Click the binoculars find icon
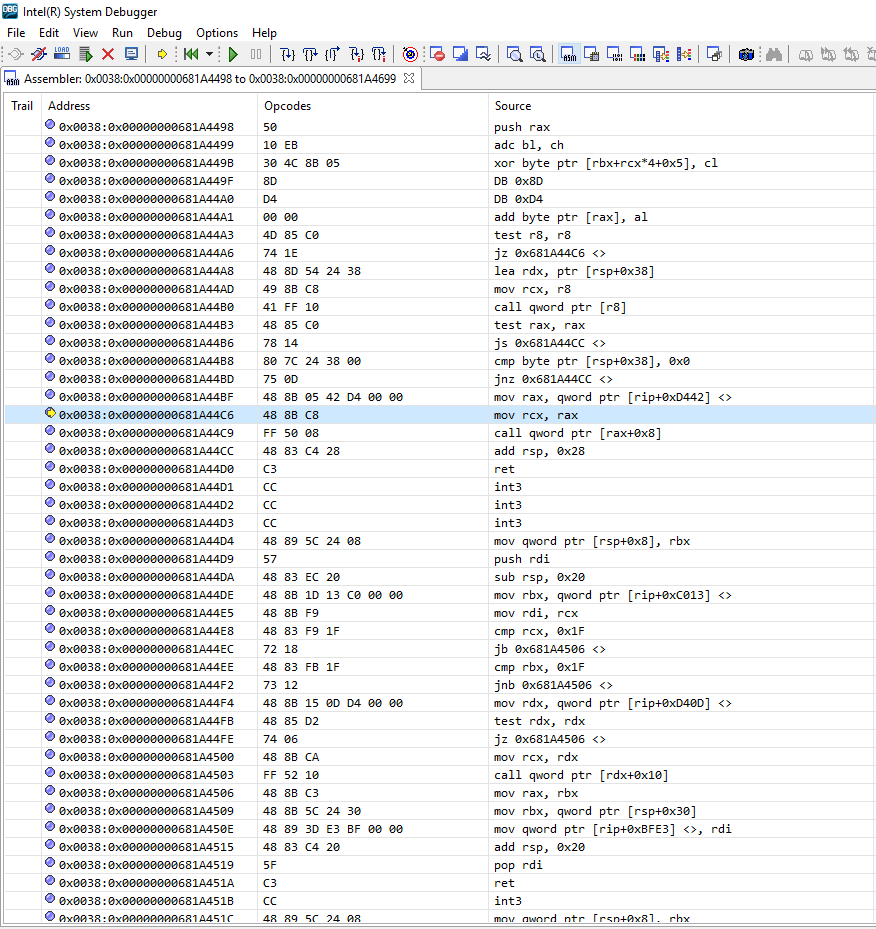The image size is (876, 929). tap(774, 55)
